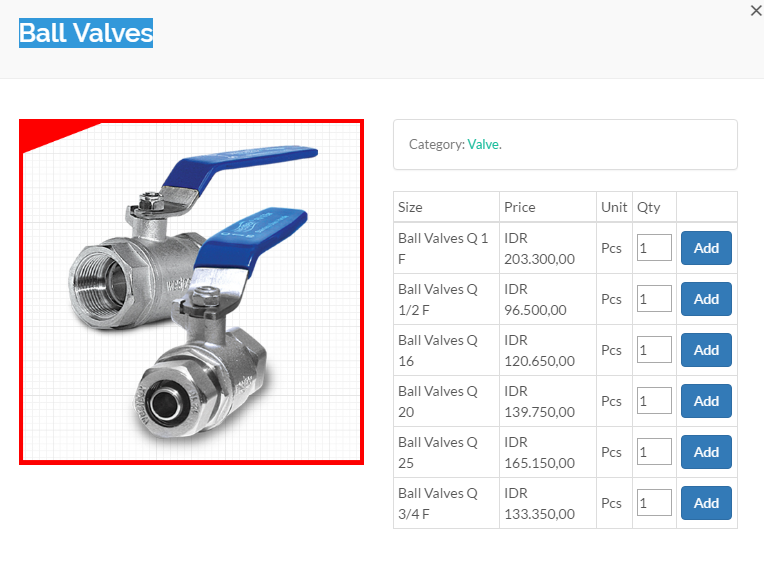Click the Price column header
The width and height of the screenshot is (764, 578).
click(520, 207)
